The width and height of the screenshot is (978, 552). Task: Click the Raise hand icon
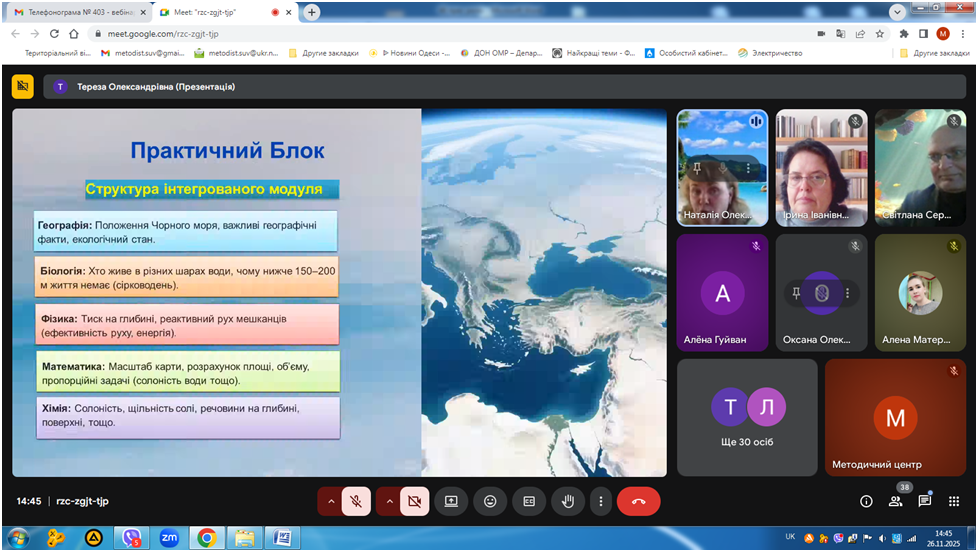(x=568, y=501)
